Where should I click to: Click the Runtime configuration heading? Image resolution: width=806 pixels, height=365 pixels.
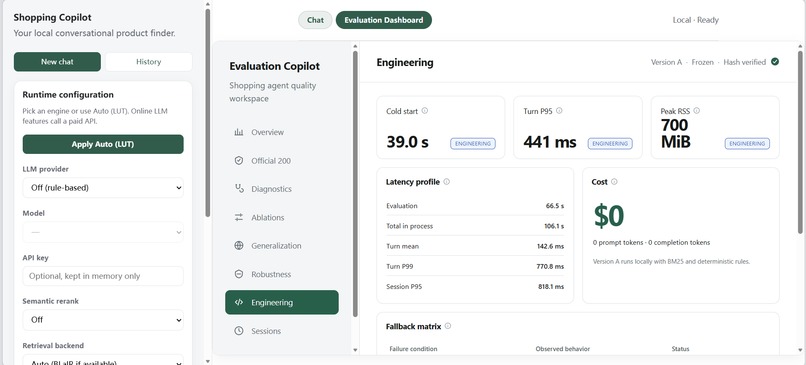click(x=68, y=95)
